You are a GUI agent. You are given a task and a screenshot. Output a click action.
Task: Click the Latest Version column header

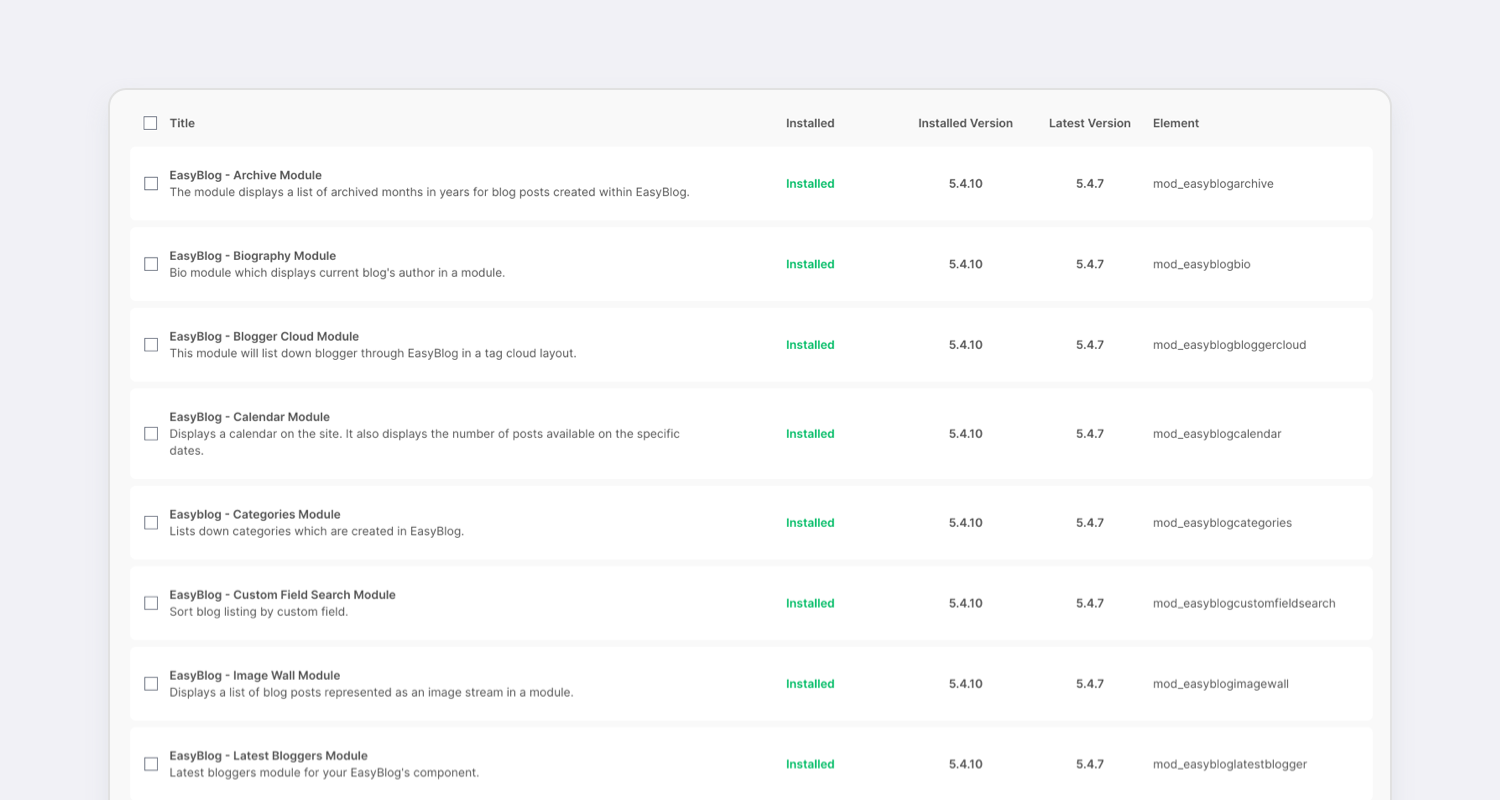[1089, 123]
